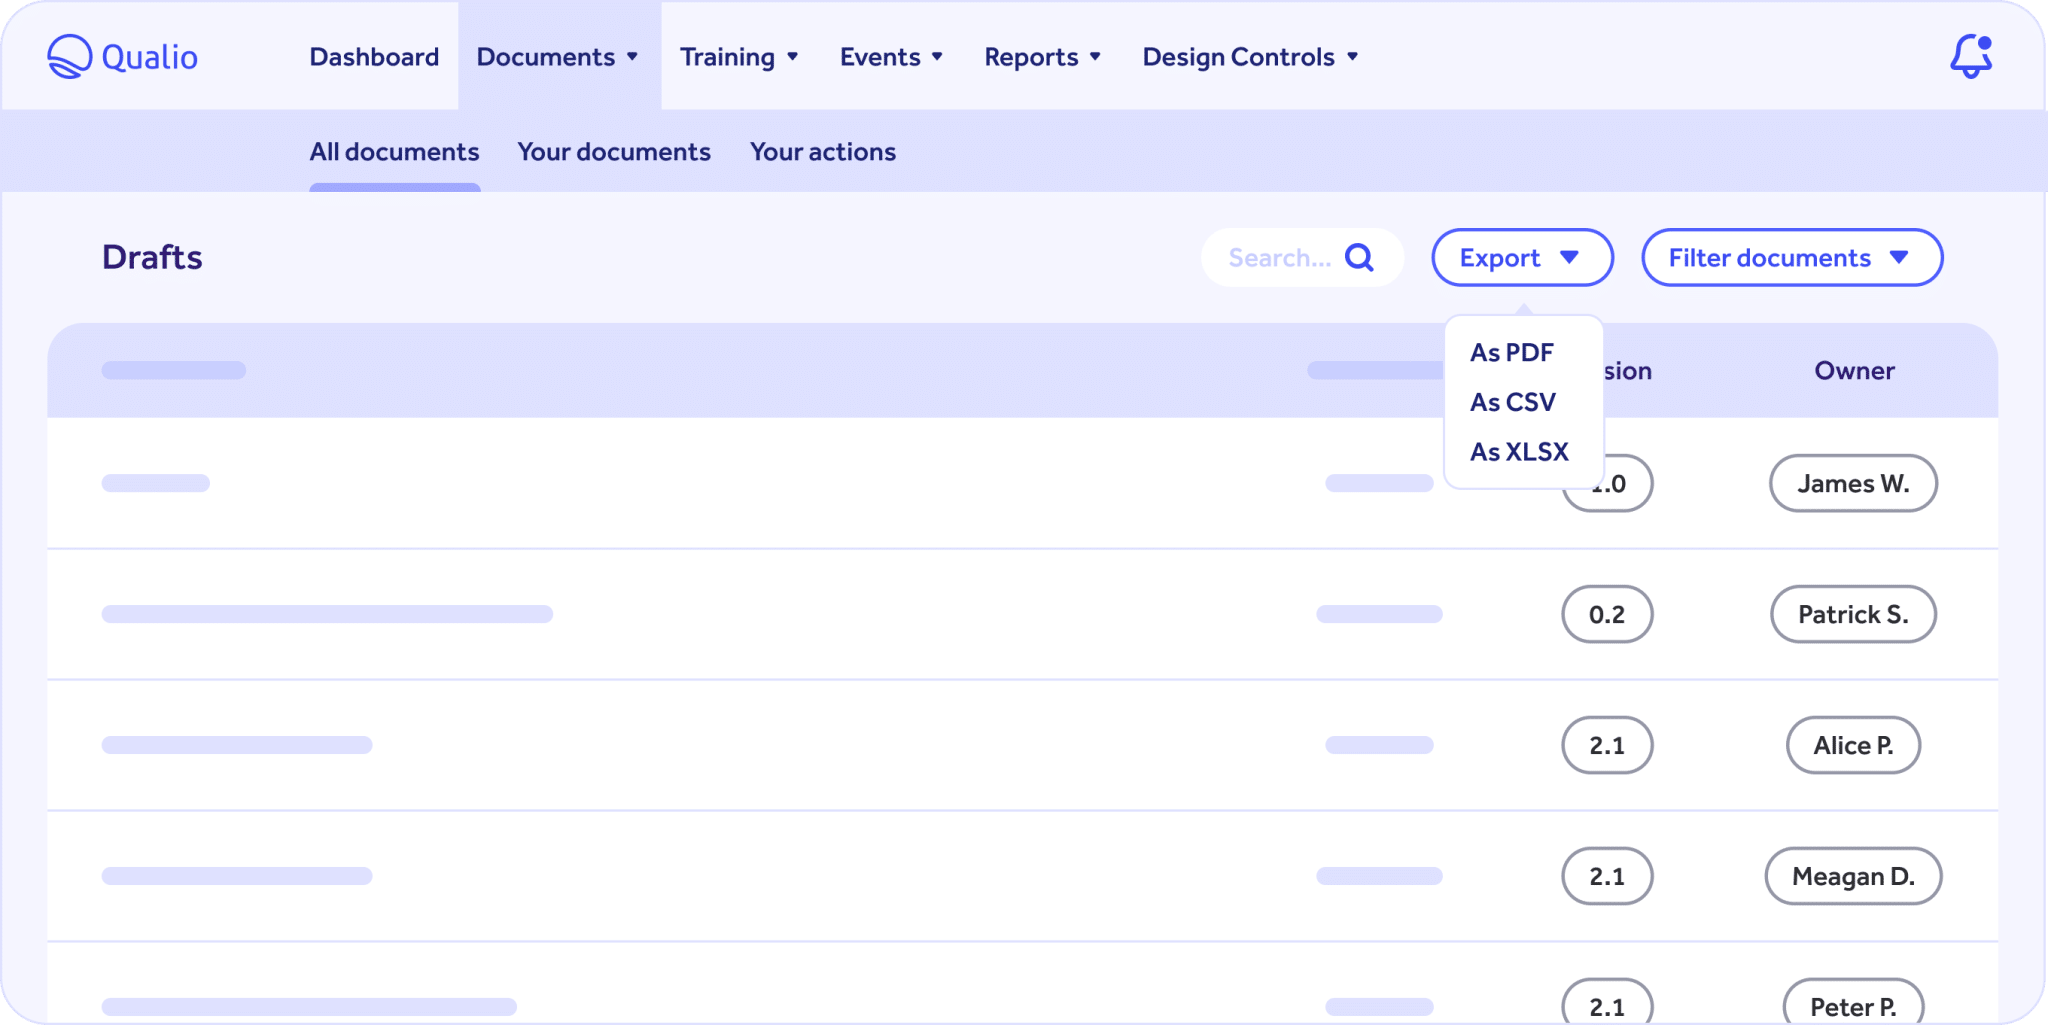Expand the Training menu
2048x1025 pixels.
coord(739,57)
